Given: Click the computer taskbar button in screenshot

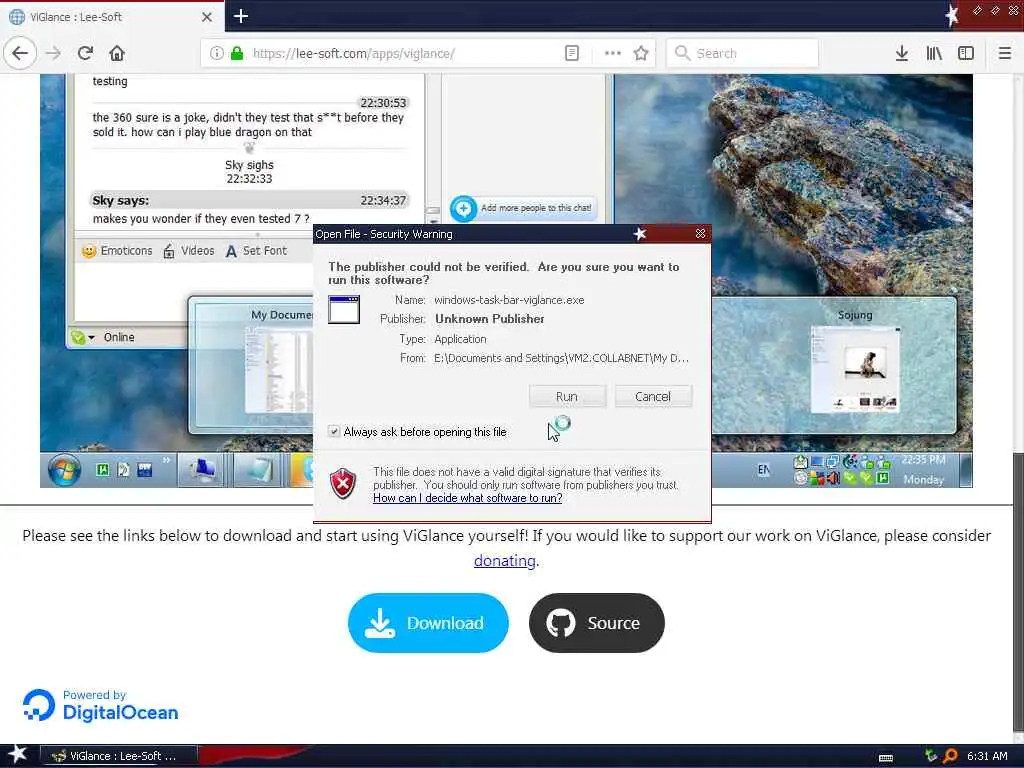Looking at the screenshot, I should [202, 471].
